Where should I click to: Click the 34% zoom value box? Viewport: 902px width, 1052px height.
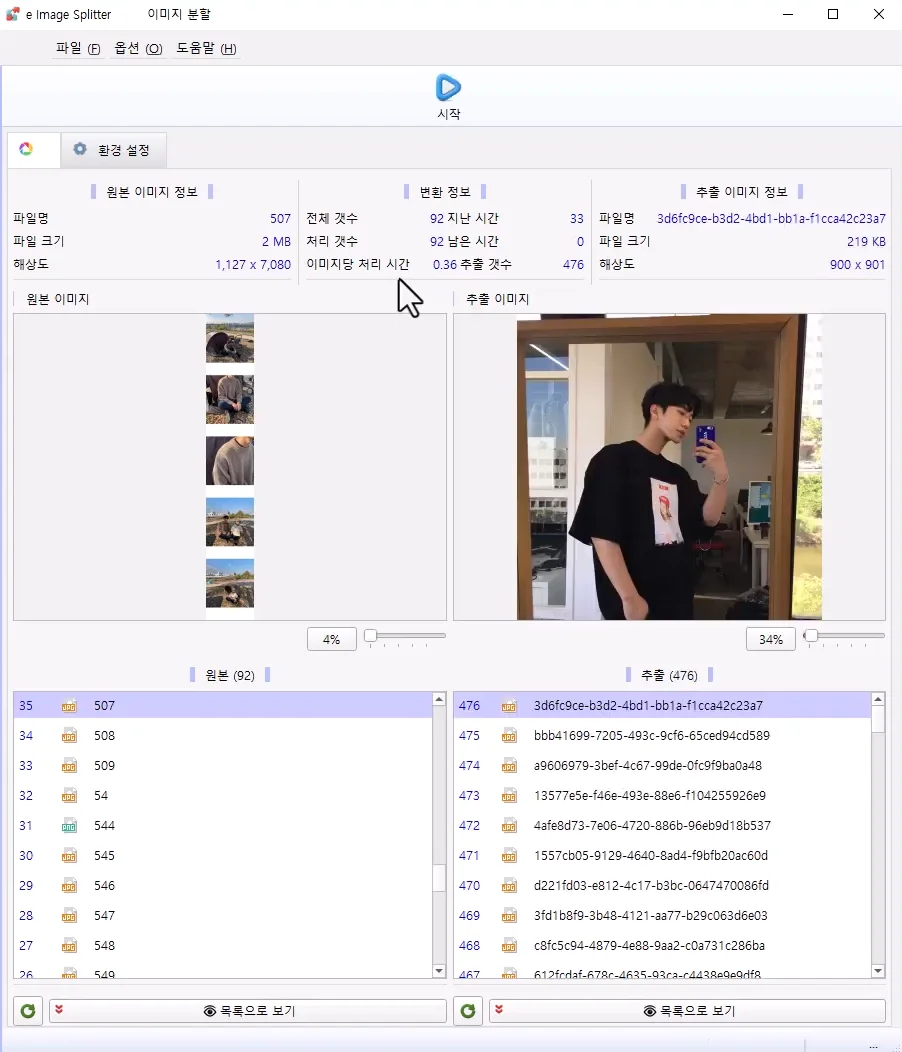coord(770,639)
